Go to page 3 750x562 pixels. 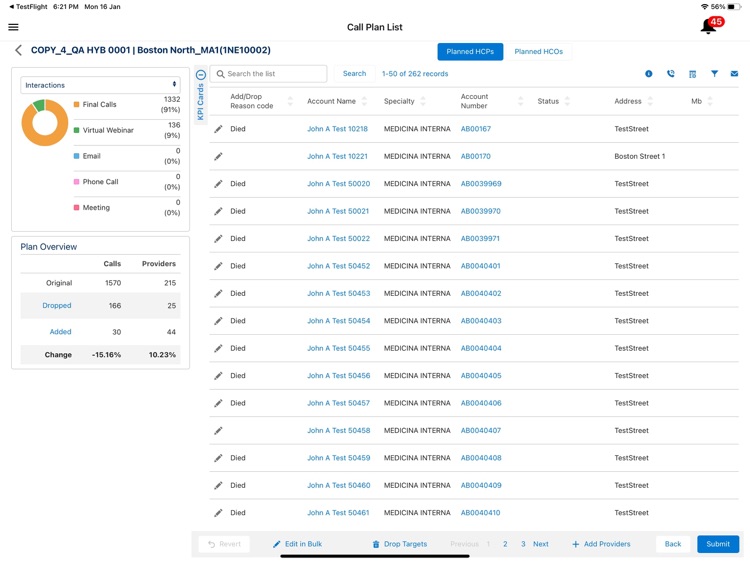point(523,544)
